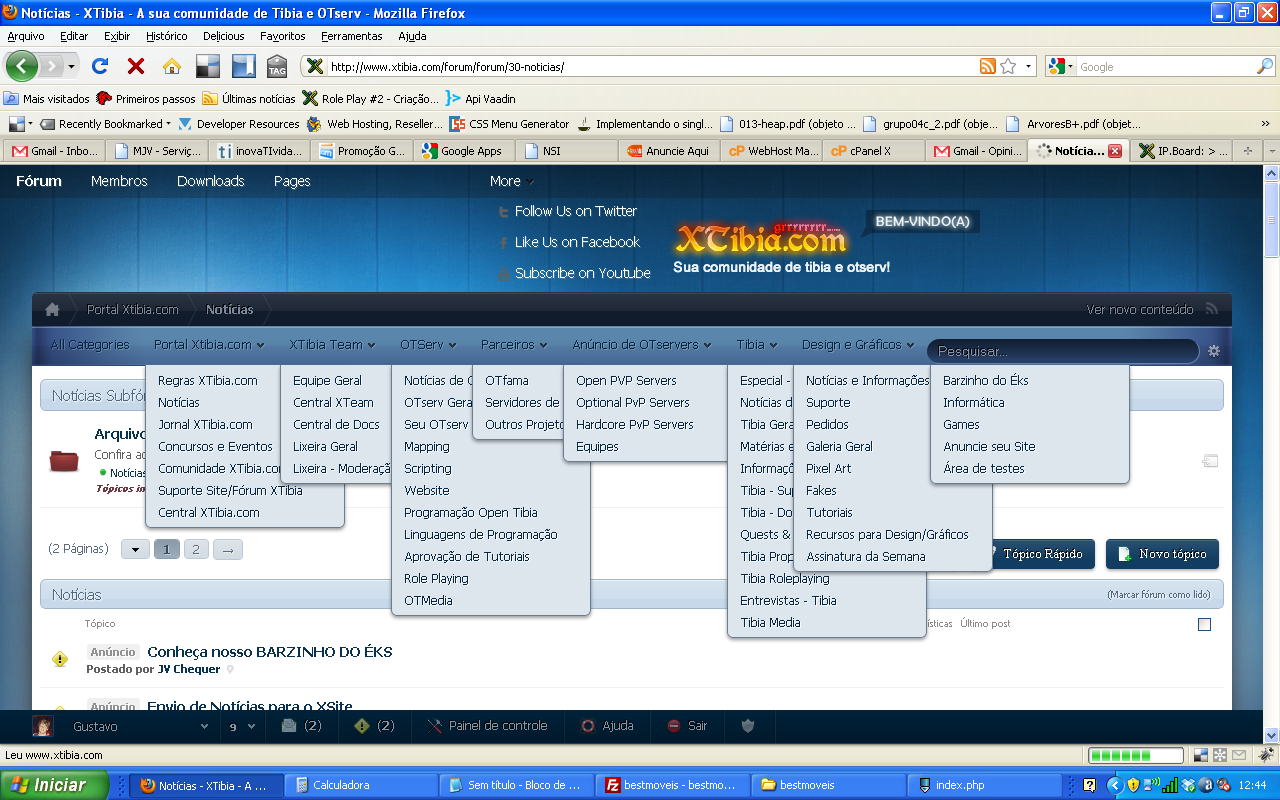Click the Firefox back arrow button

coord(22,66)
